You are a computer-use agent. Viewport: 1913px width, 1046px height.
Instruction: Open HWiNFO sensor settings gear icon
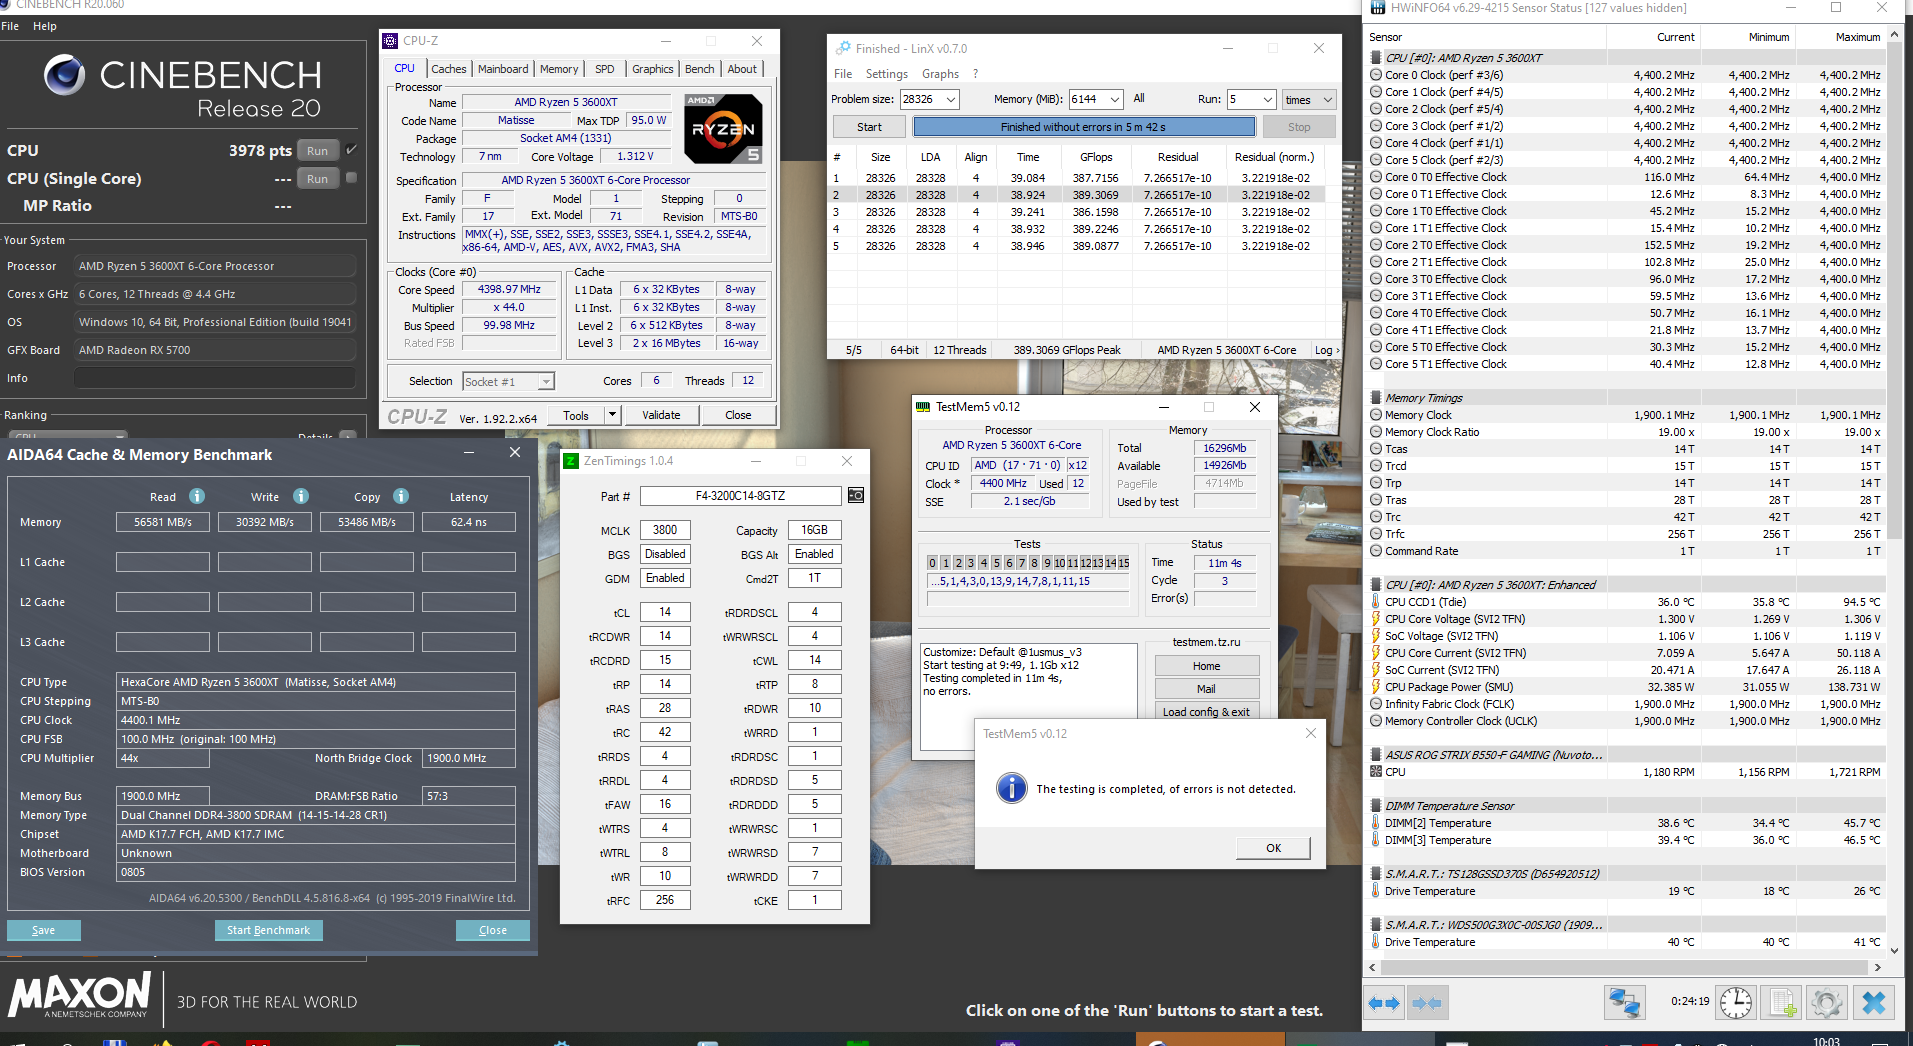coord(1827,1003)
